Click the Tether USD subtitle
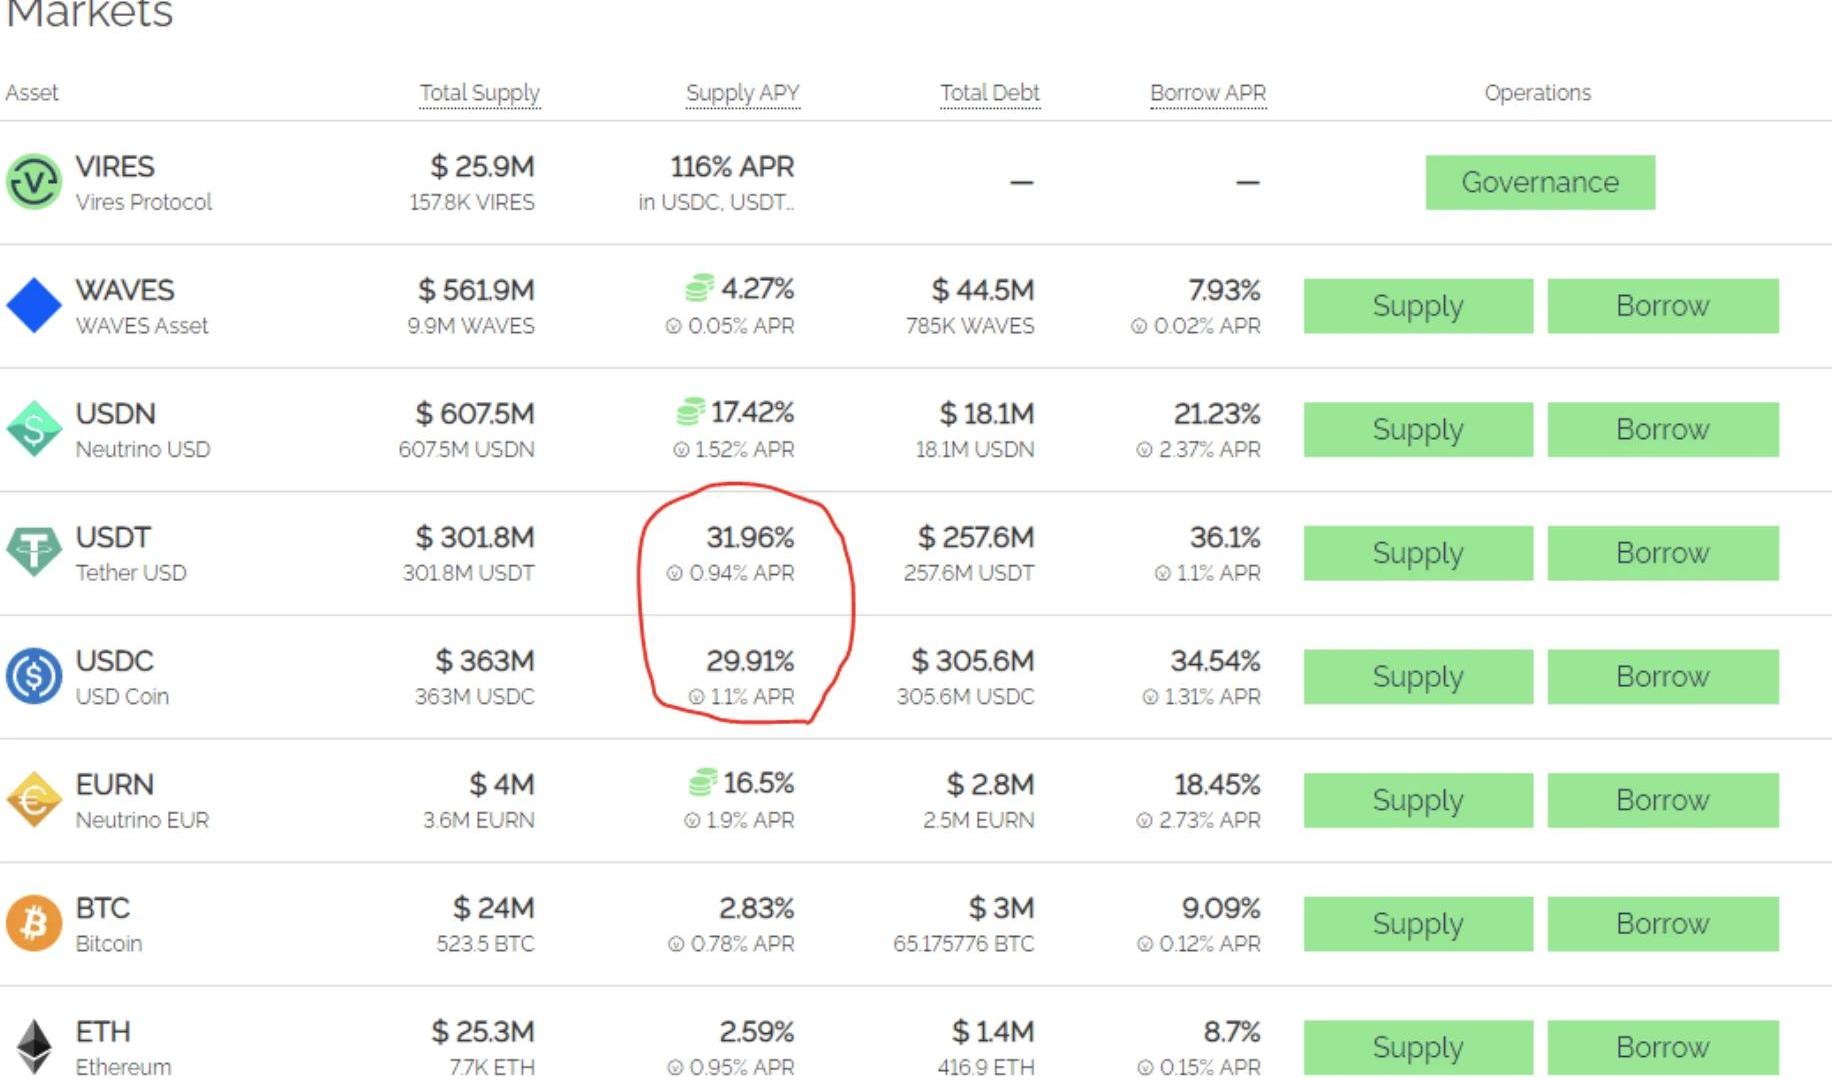1832x1080 pixels. (x=131, y=573)
